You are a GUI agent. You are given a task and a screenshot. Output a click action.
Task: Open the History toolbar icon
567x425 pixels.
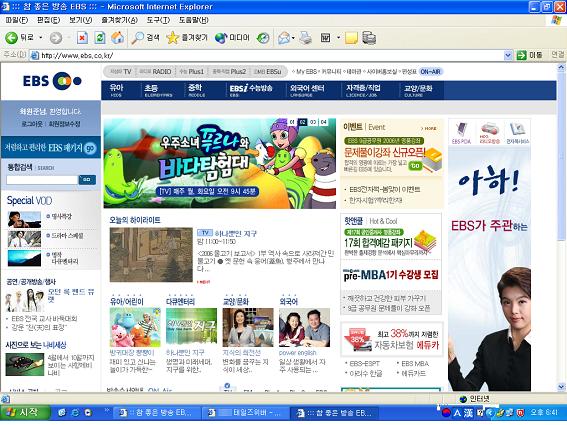(x=263, y=38)
